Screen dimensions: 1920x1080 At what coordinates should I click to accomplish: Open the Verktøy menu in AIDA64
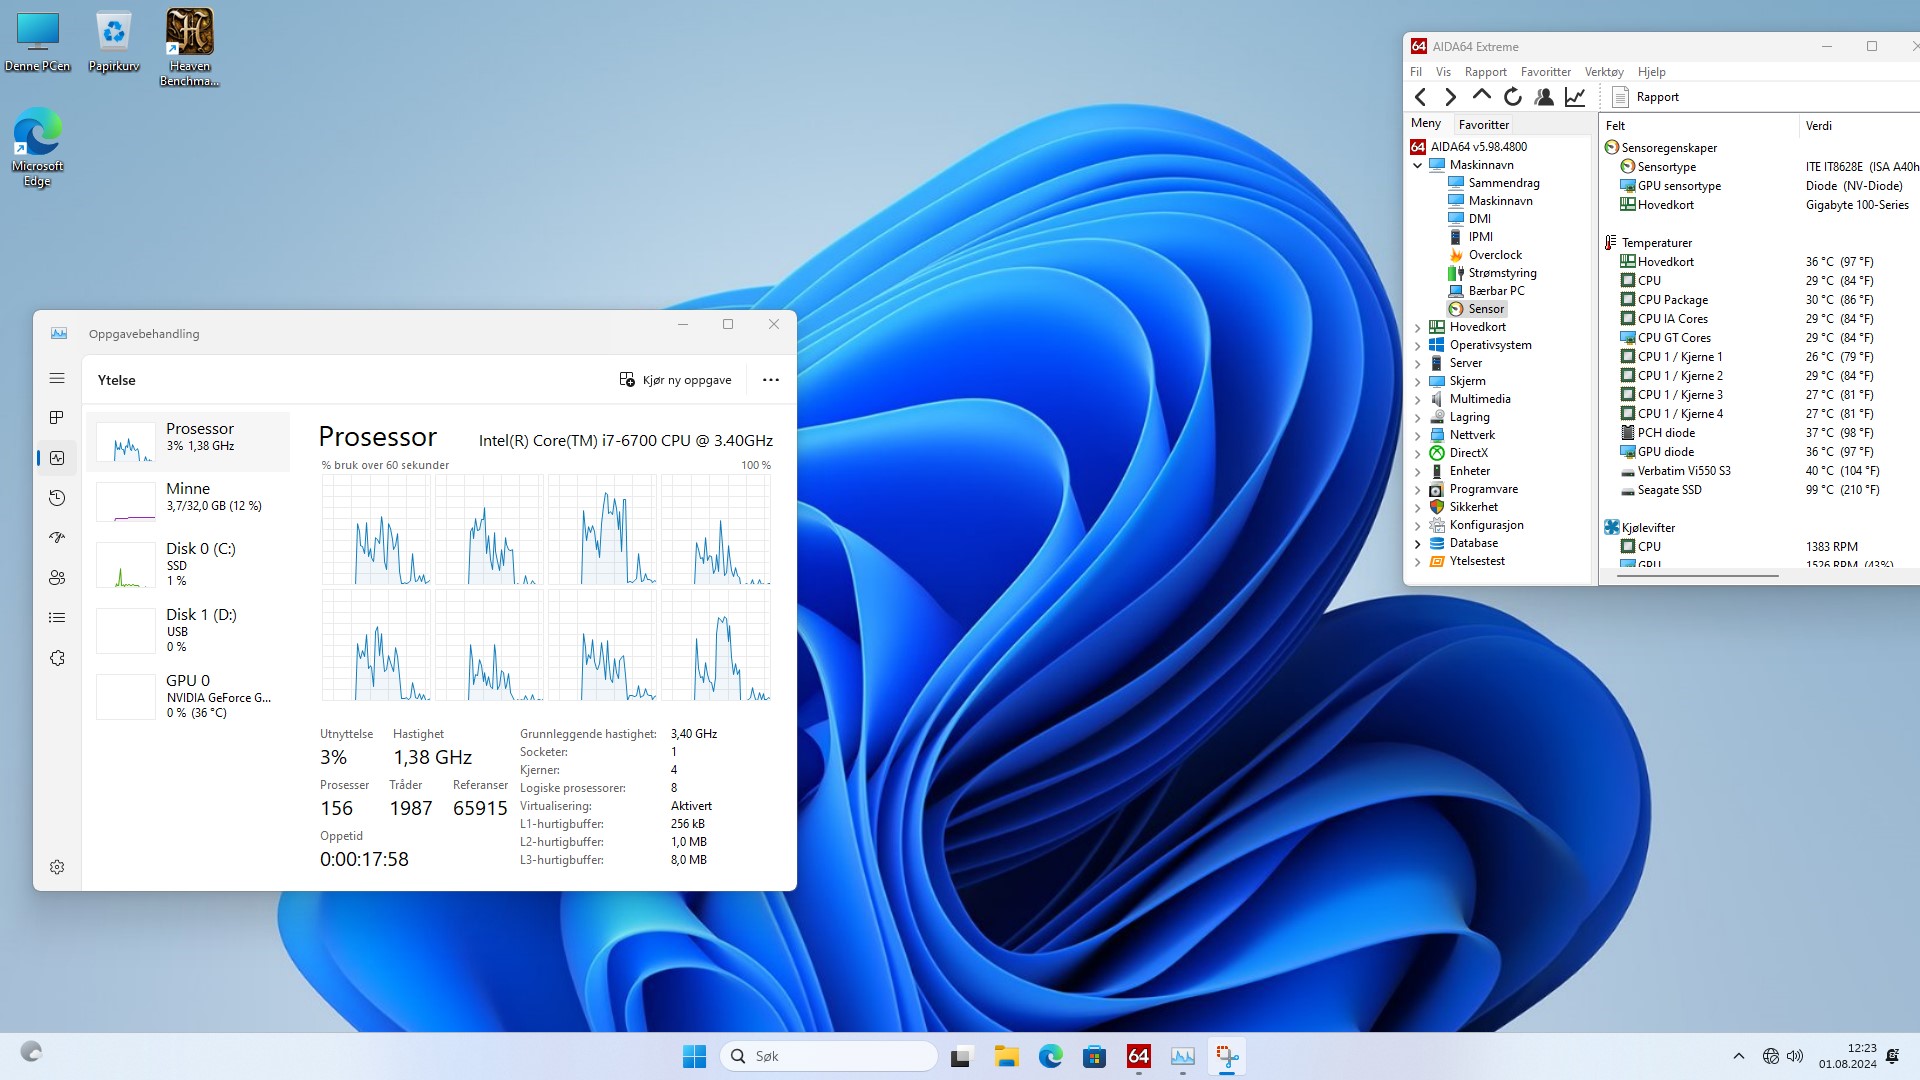(1604, 72)
